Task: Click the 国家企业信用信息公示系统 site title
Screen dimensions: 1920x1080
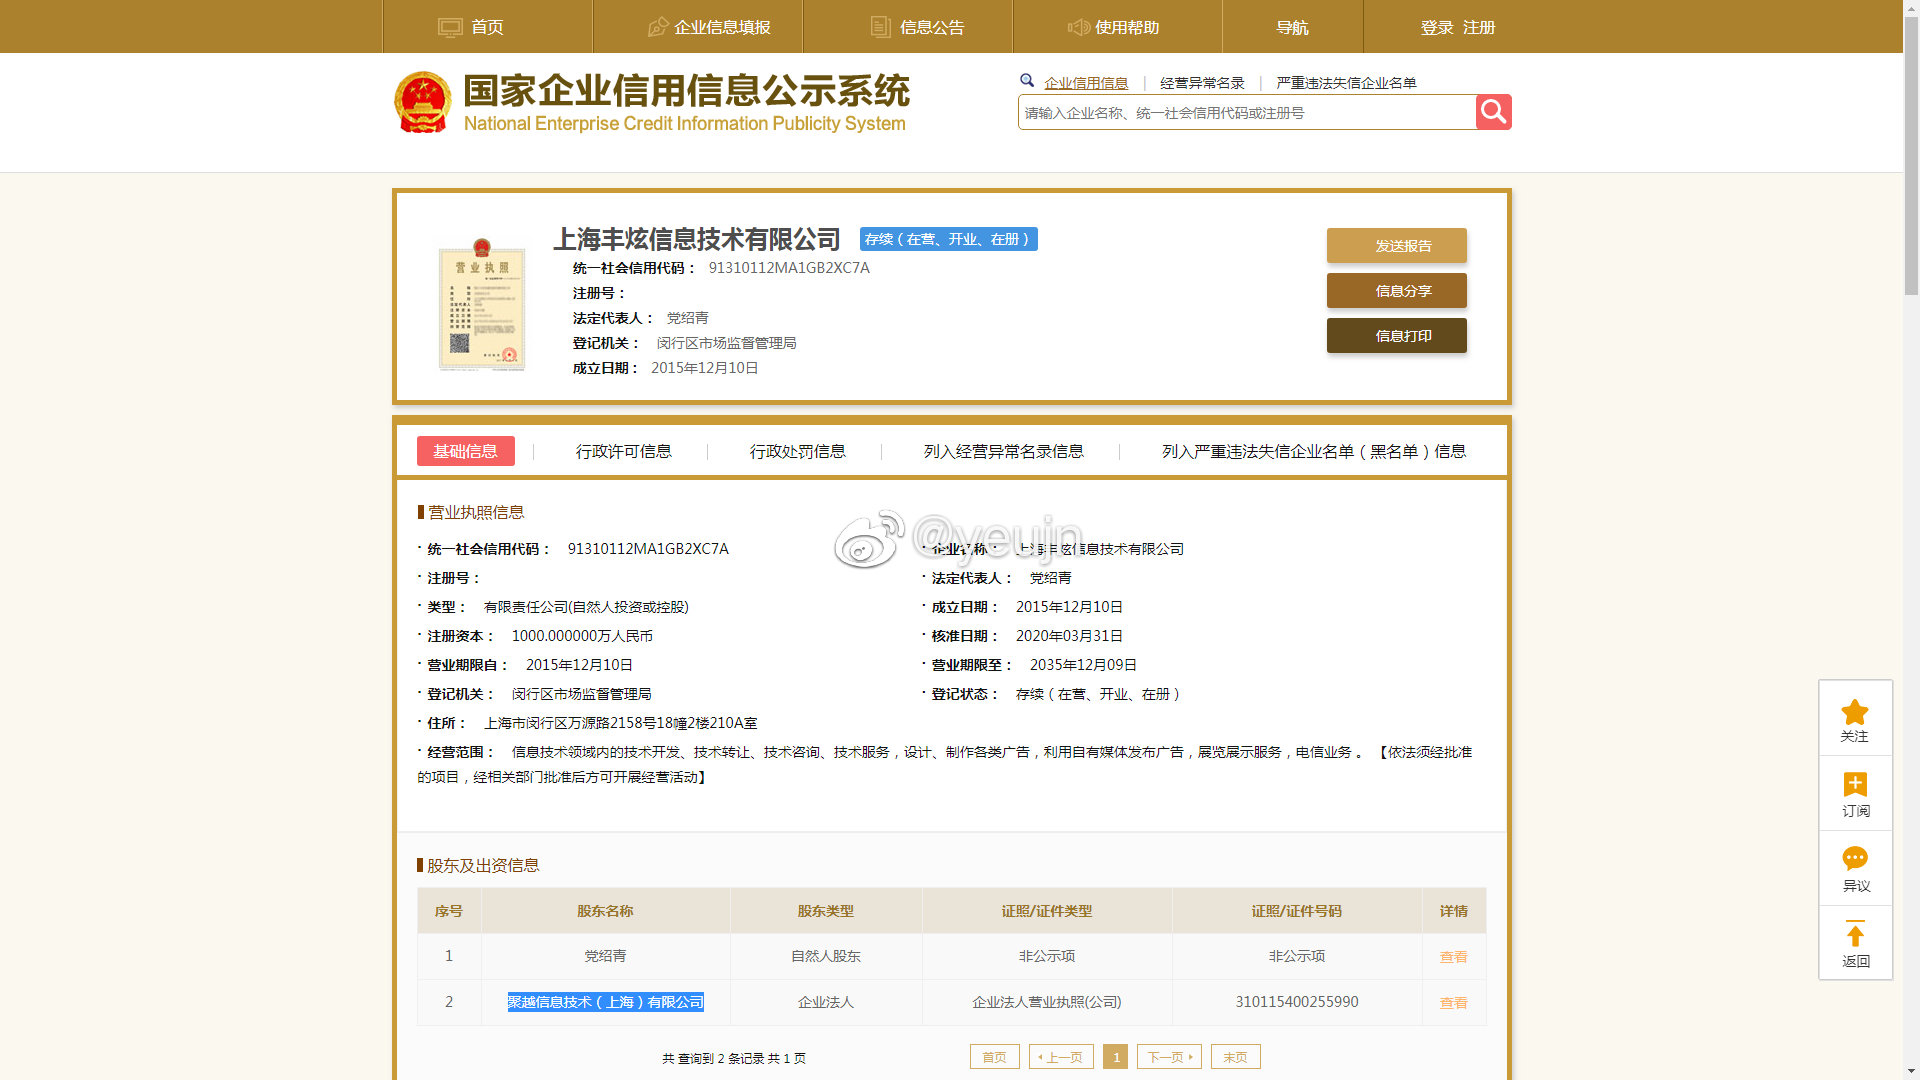Action: (x=686, y=91)
